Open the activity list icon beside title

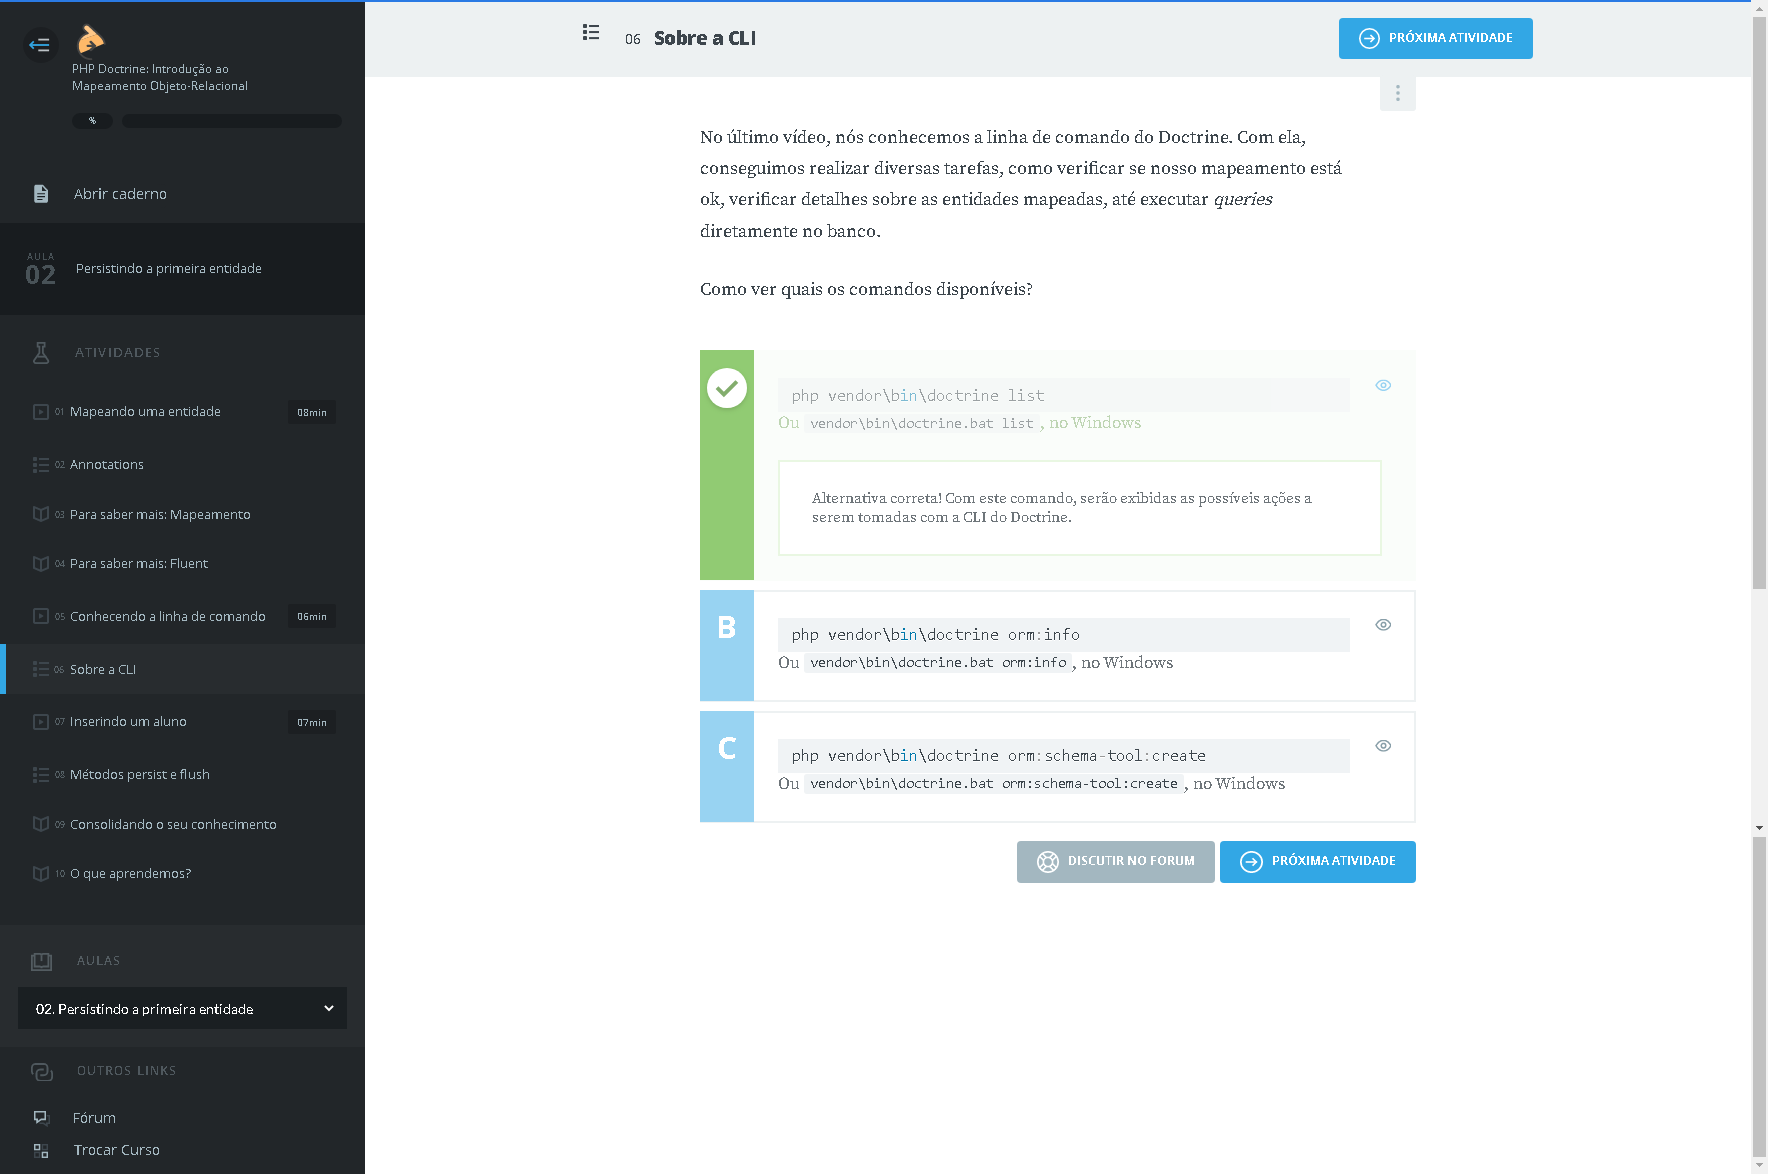591,33
